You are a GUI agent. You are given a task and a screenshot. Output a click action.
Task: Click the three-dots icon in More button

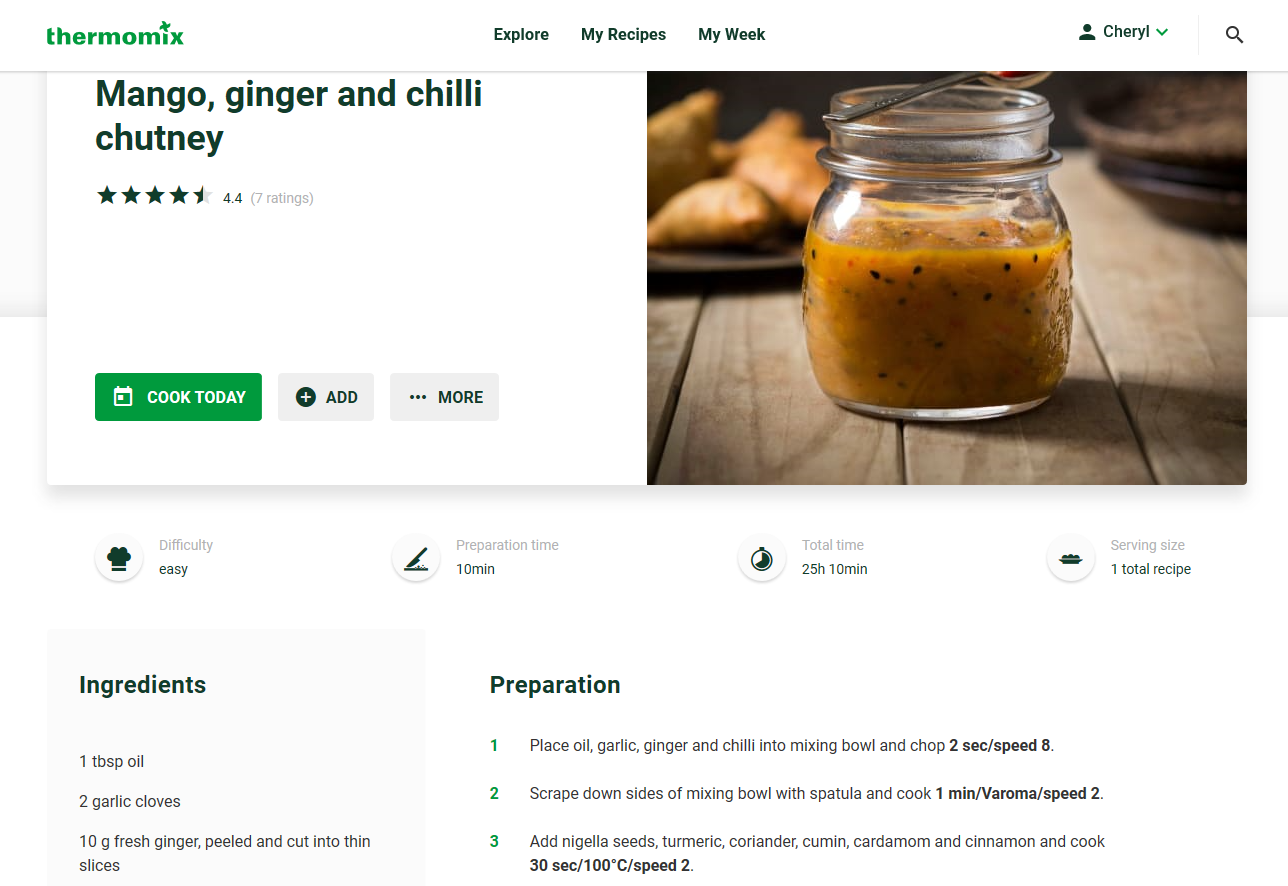(418, 397)
